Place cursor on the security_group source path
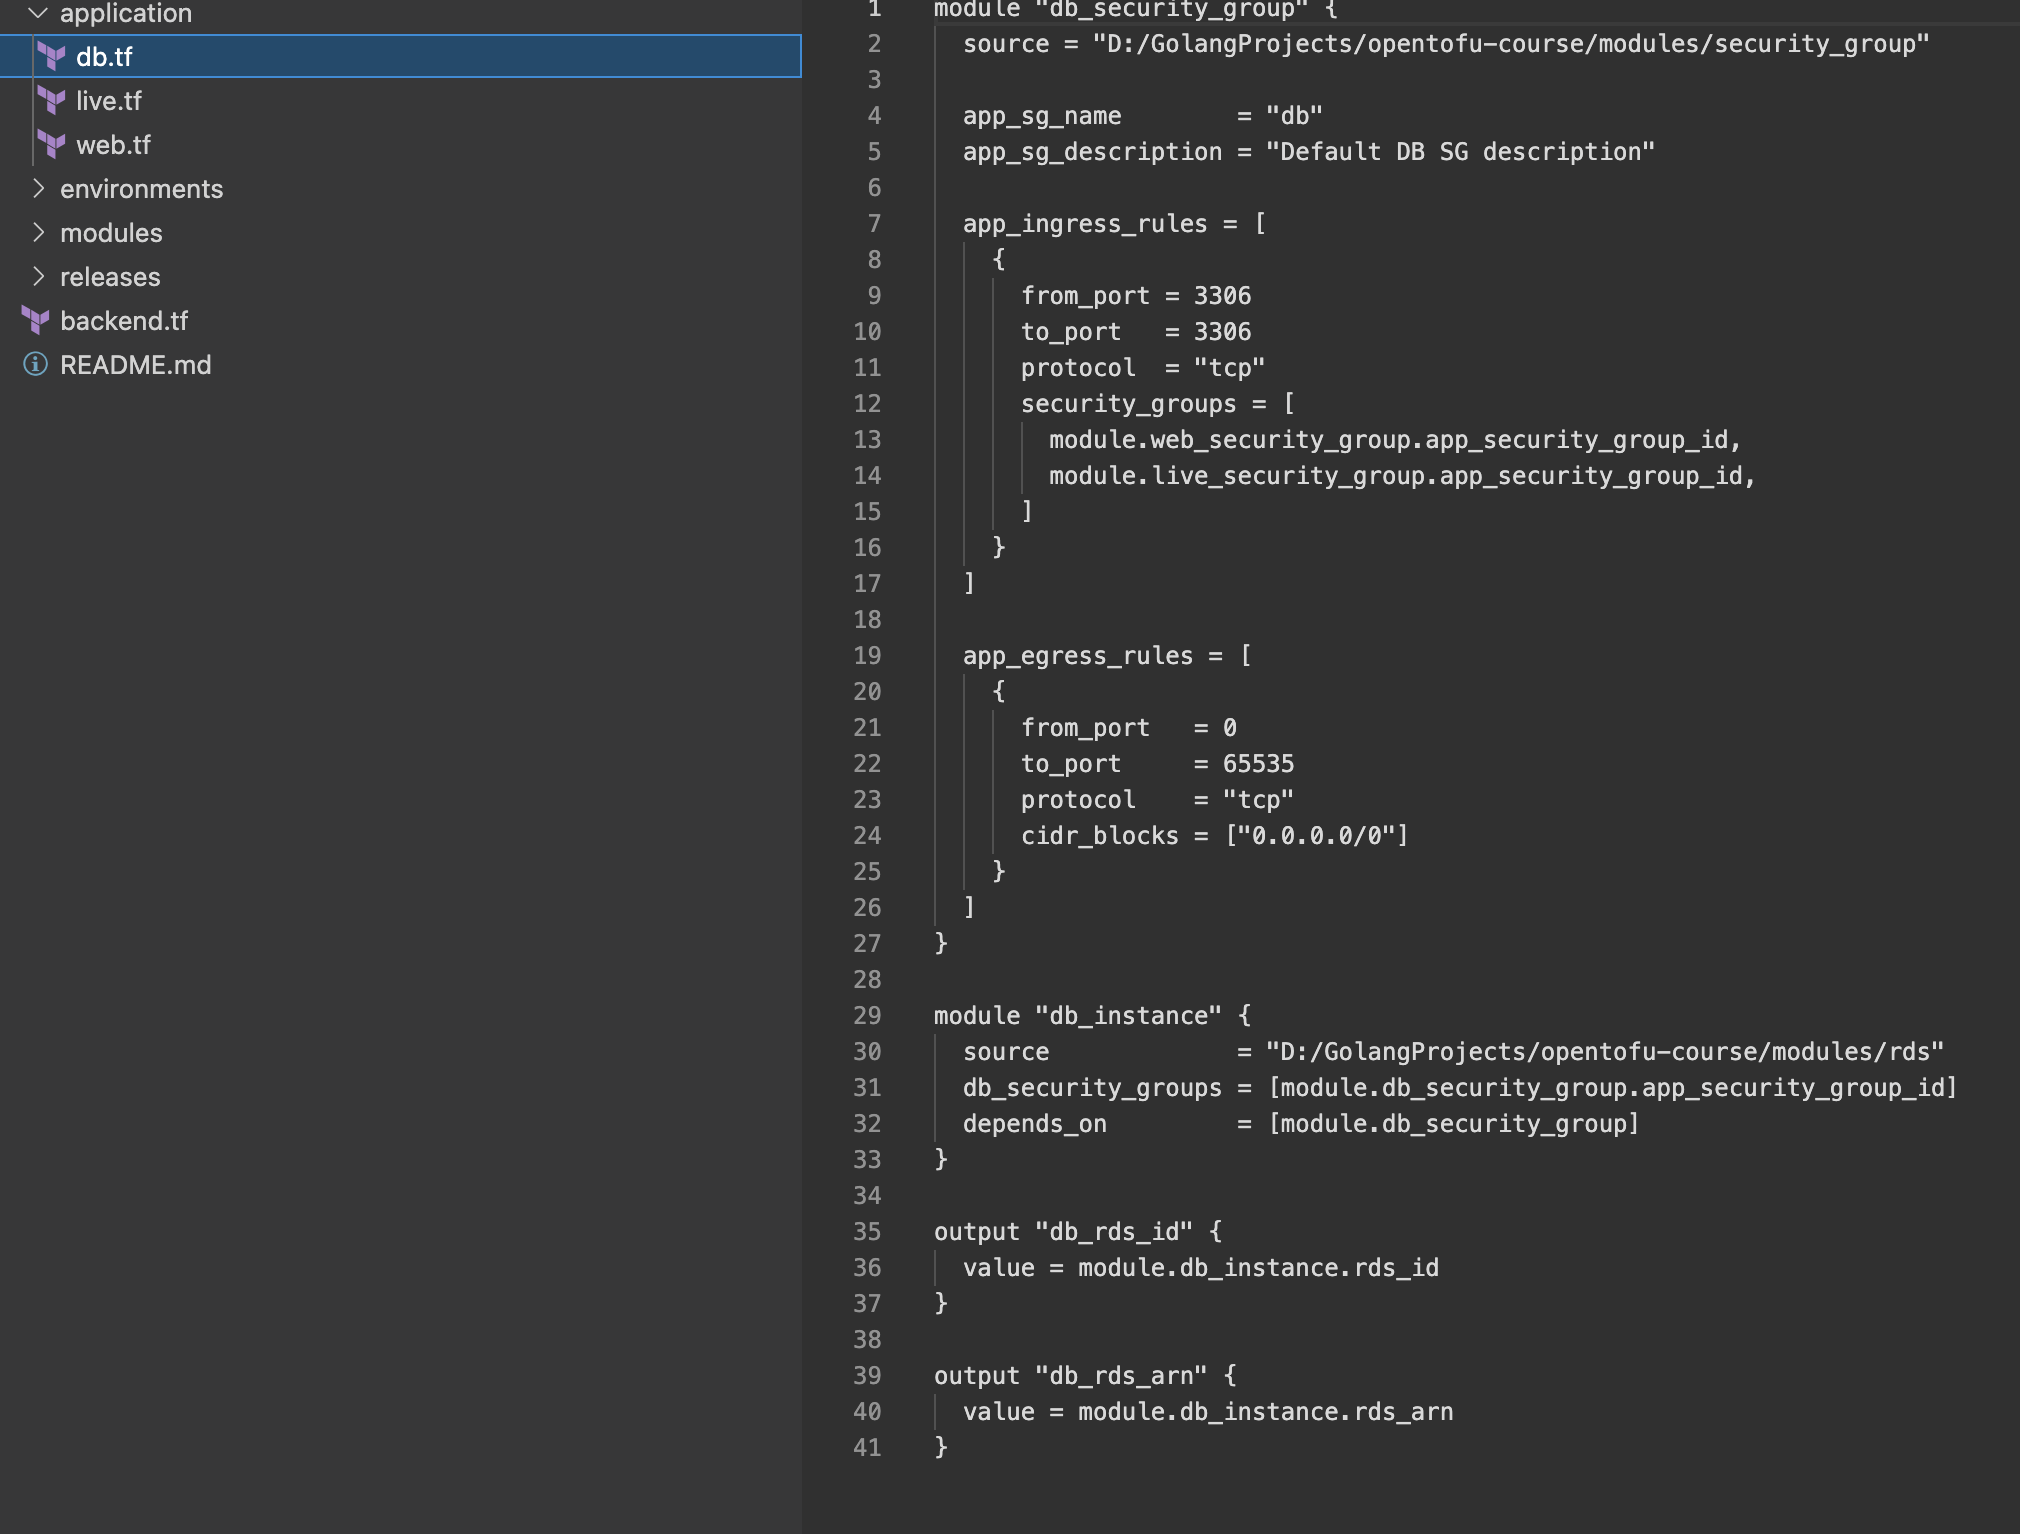 1511,44
